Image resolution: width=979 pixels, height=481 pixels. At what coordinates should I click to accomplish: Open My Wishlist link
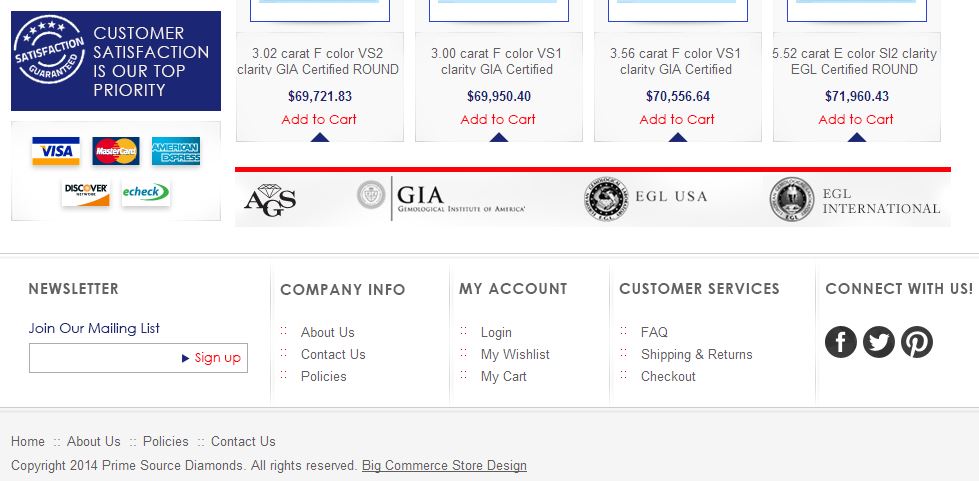515,354
